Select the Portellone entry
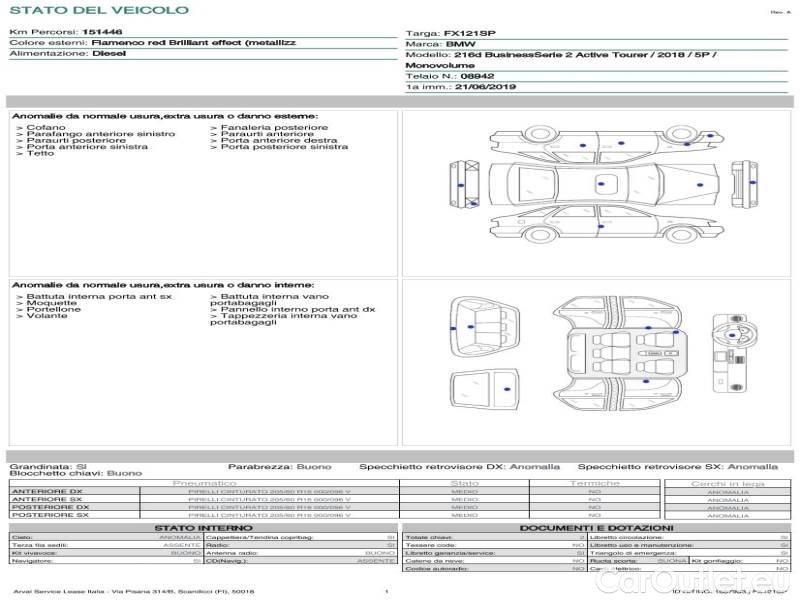This screenshot has width=800, height=600. click(48, 309)
